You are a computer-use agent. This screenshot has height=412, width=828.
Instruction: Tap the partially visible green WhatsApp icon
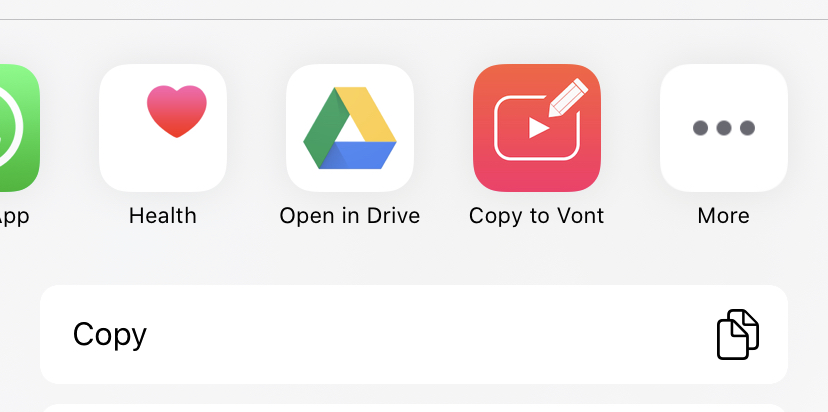[x=16, y=128]
